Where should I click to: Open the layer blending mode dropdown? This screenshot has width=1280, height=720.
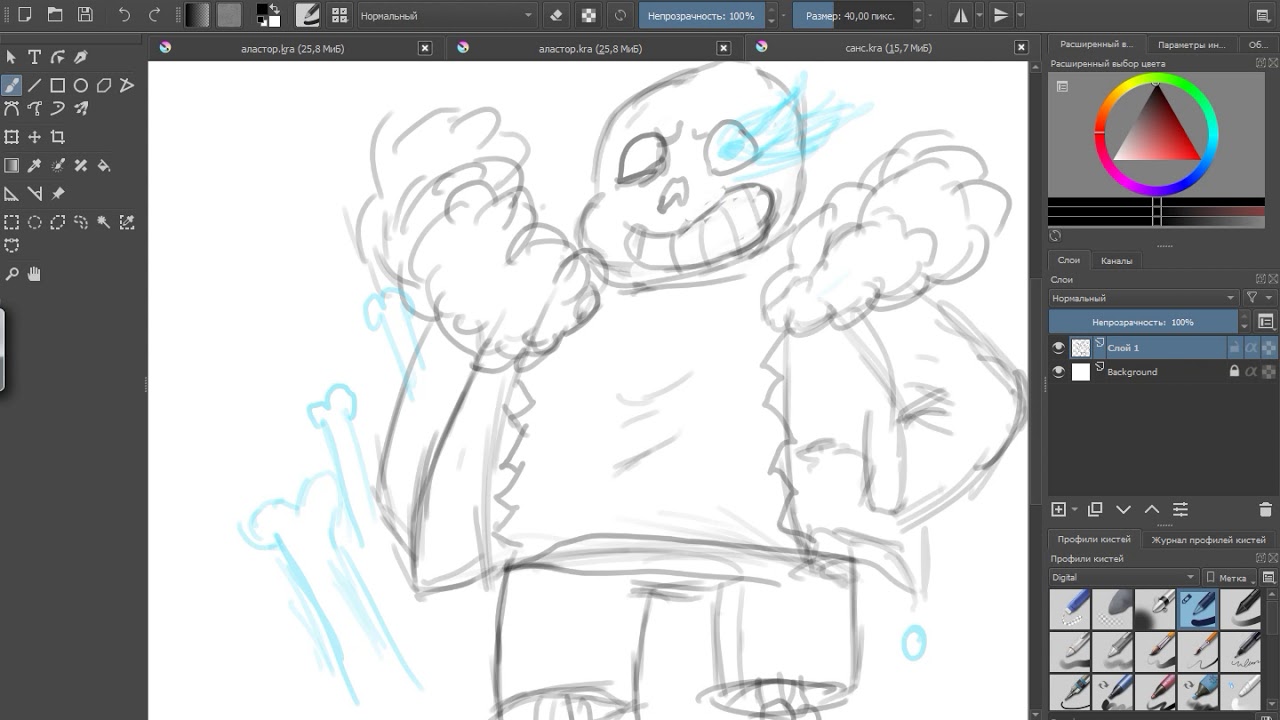[1144, 298]
